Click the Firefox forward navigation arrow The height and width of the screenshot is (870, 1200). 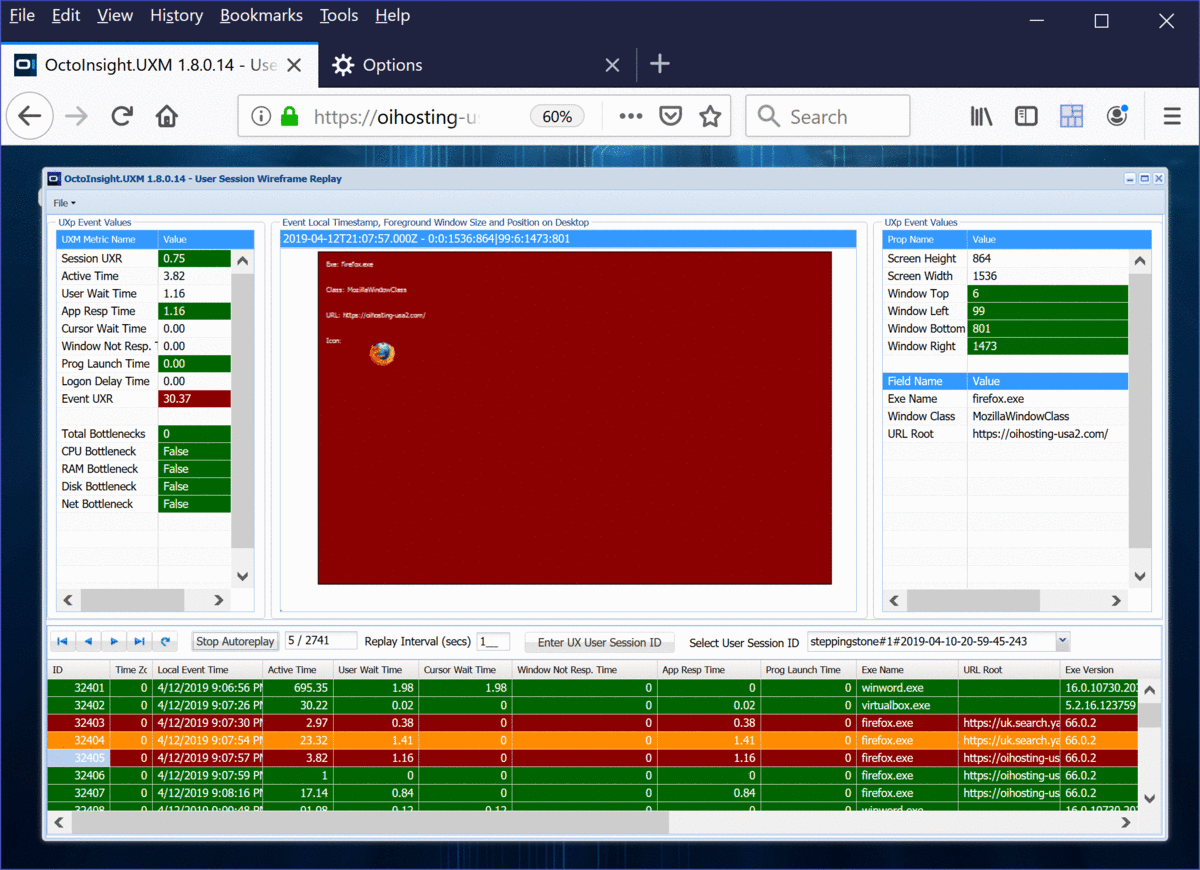(76, 117)
